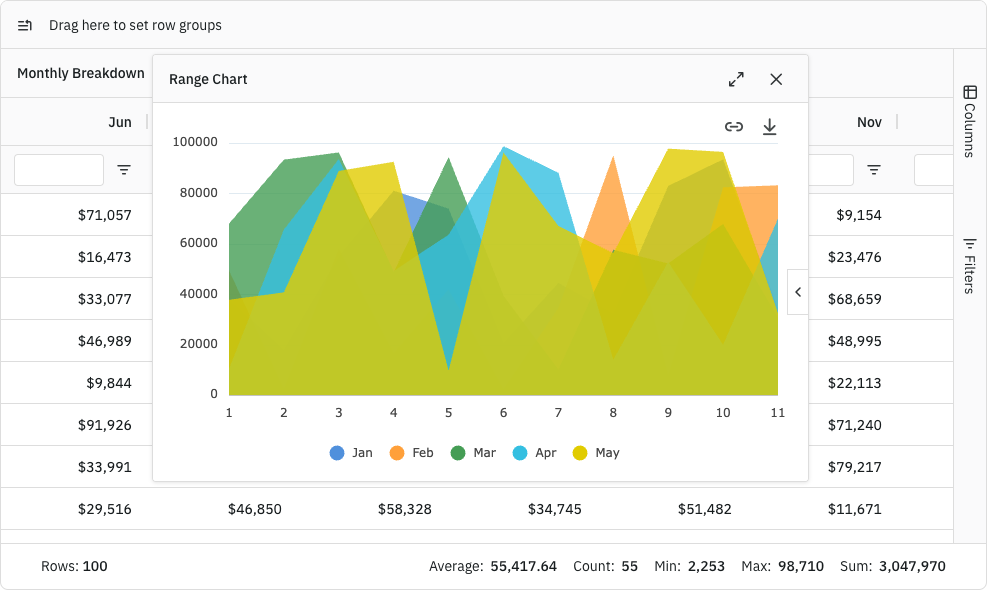987x590 pixels.
Task: Download the chart image
Action: [769, 126]
